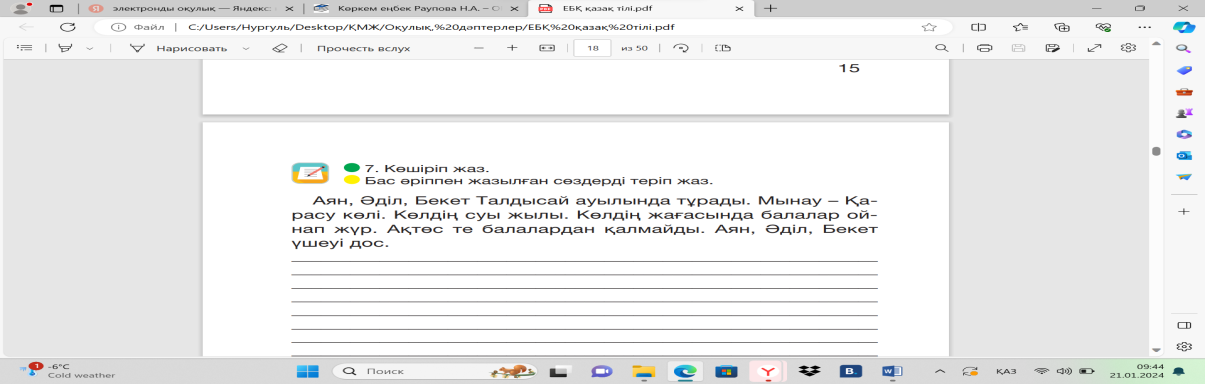Open Copilot in the Edge sidebar
The width and height of the screenshot is (1205, 384).
(1184, 27)
